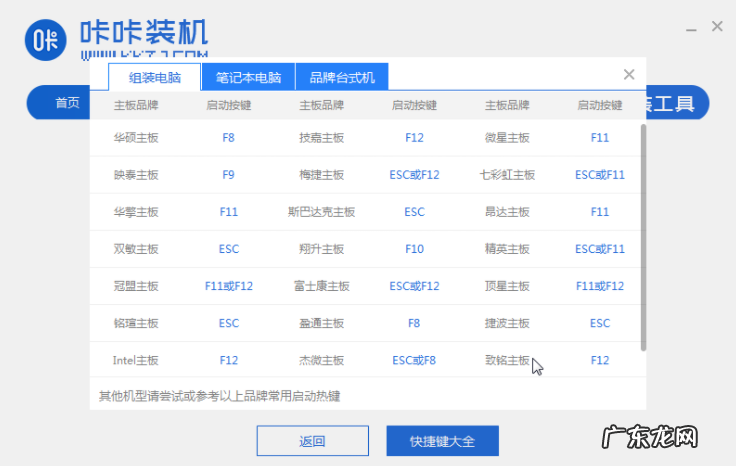Viewport: 736px width, 466px height.
Task: Select the 斯巴达克主板 cell
Action: 322,212
